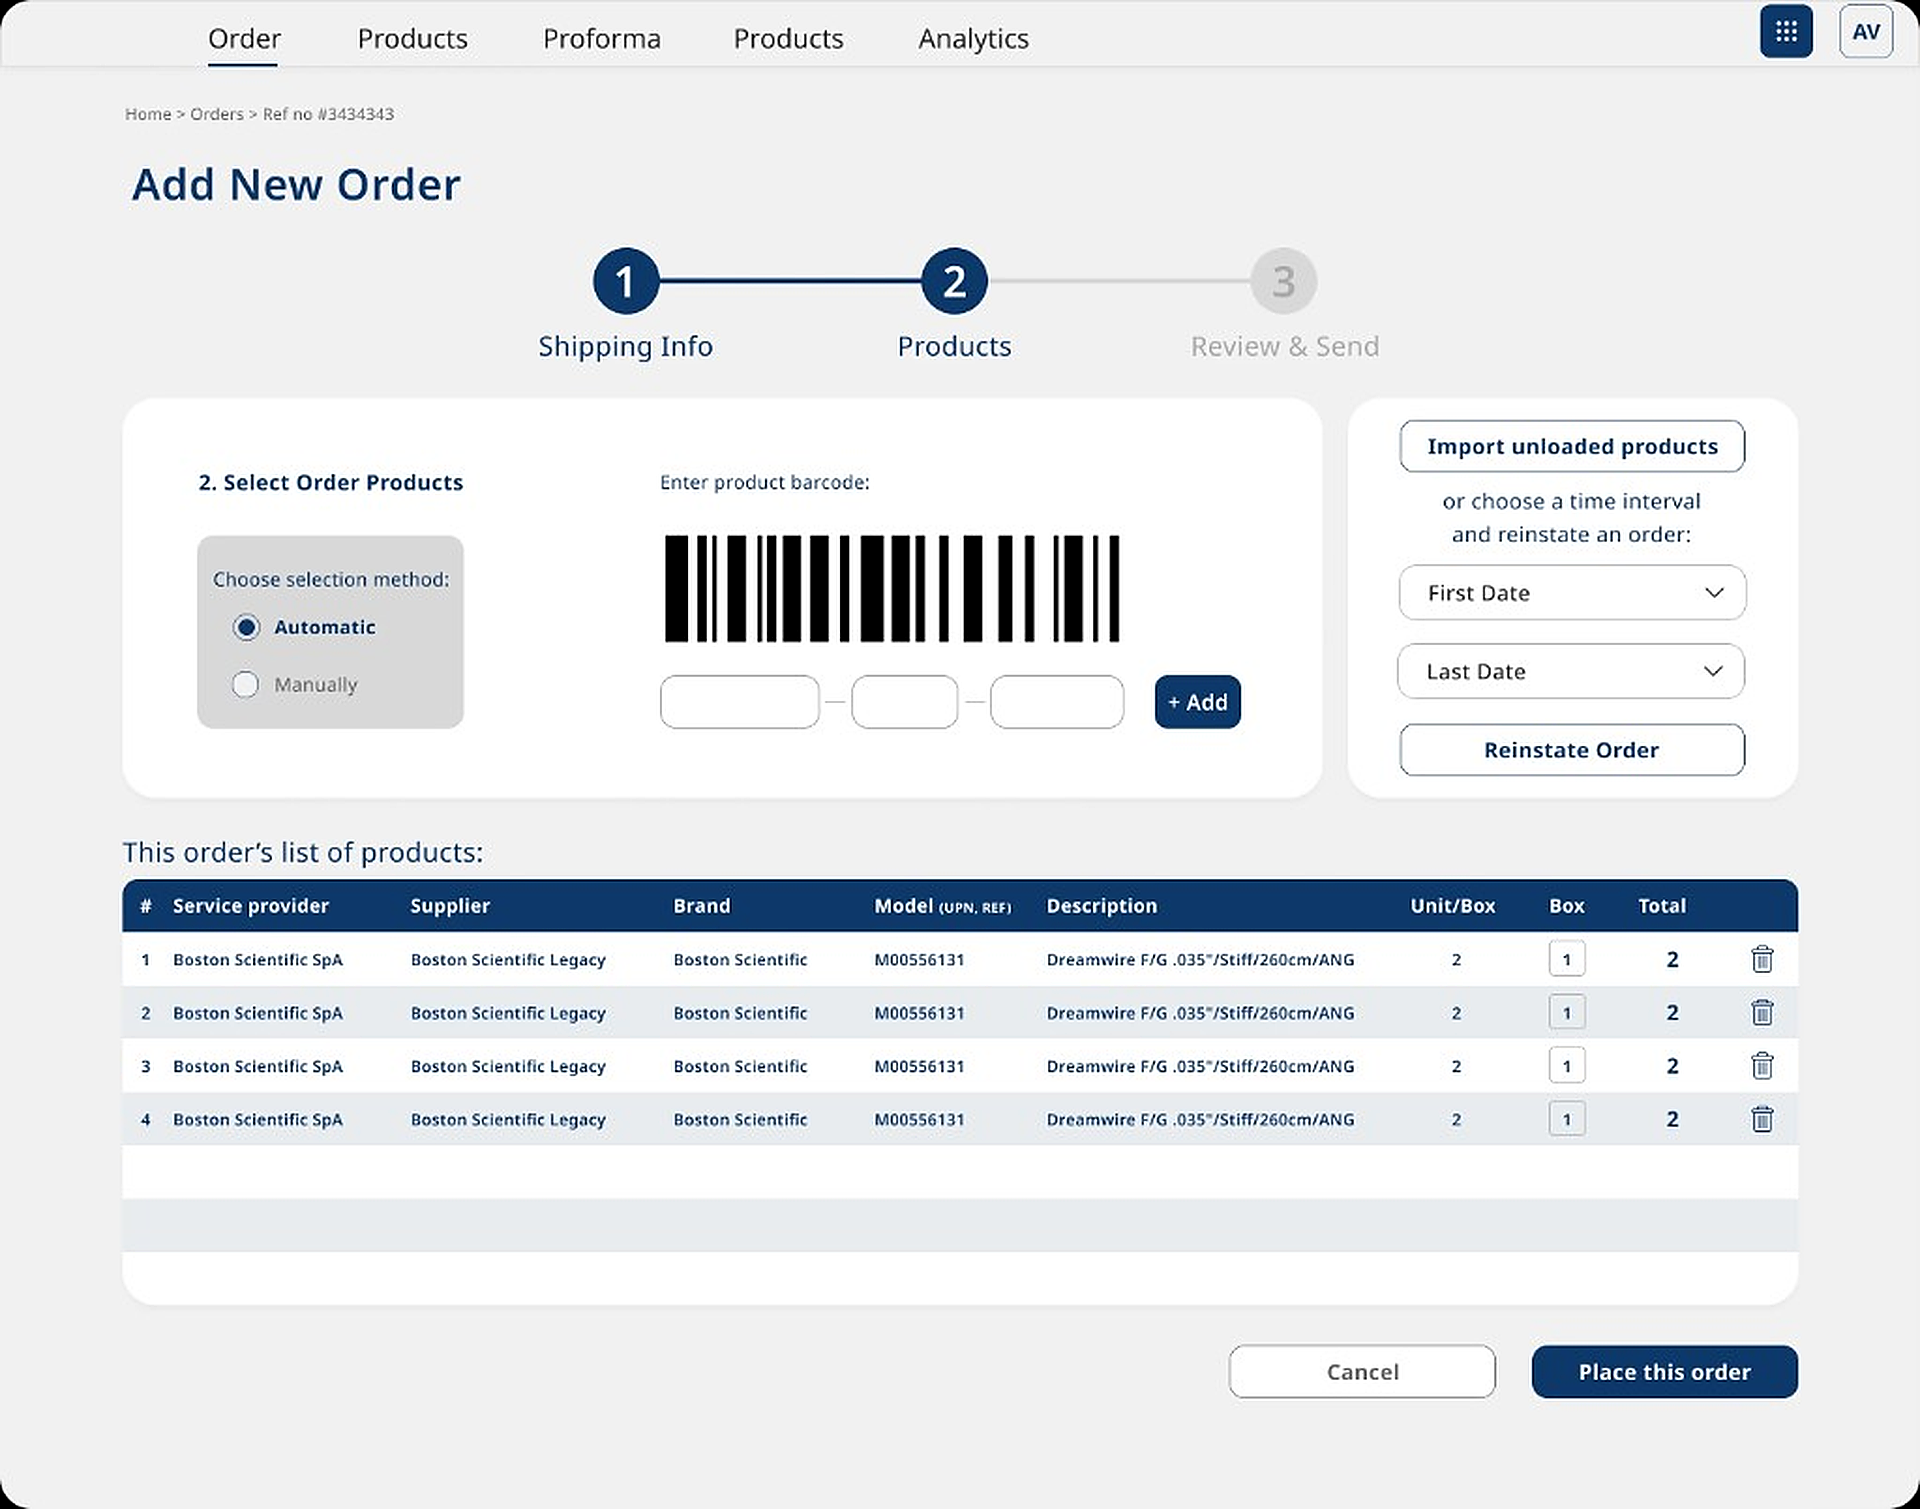
Task: Click Boston Scientific Legacy in row 2
Action: coord(508,1013)
